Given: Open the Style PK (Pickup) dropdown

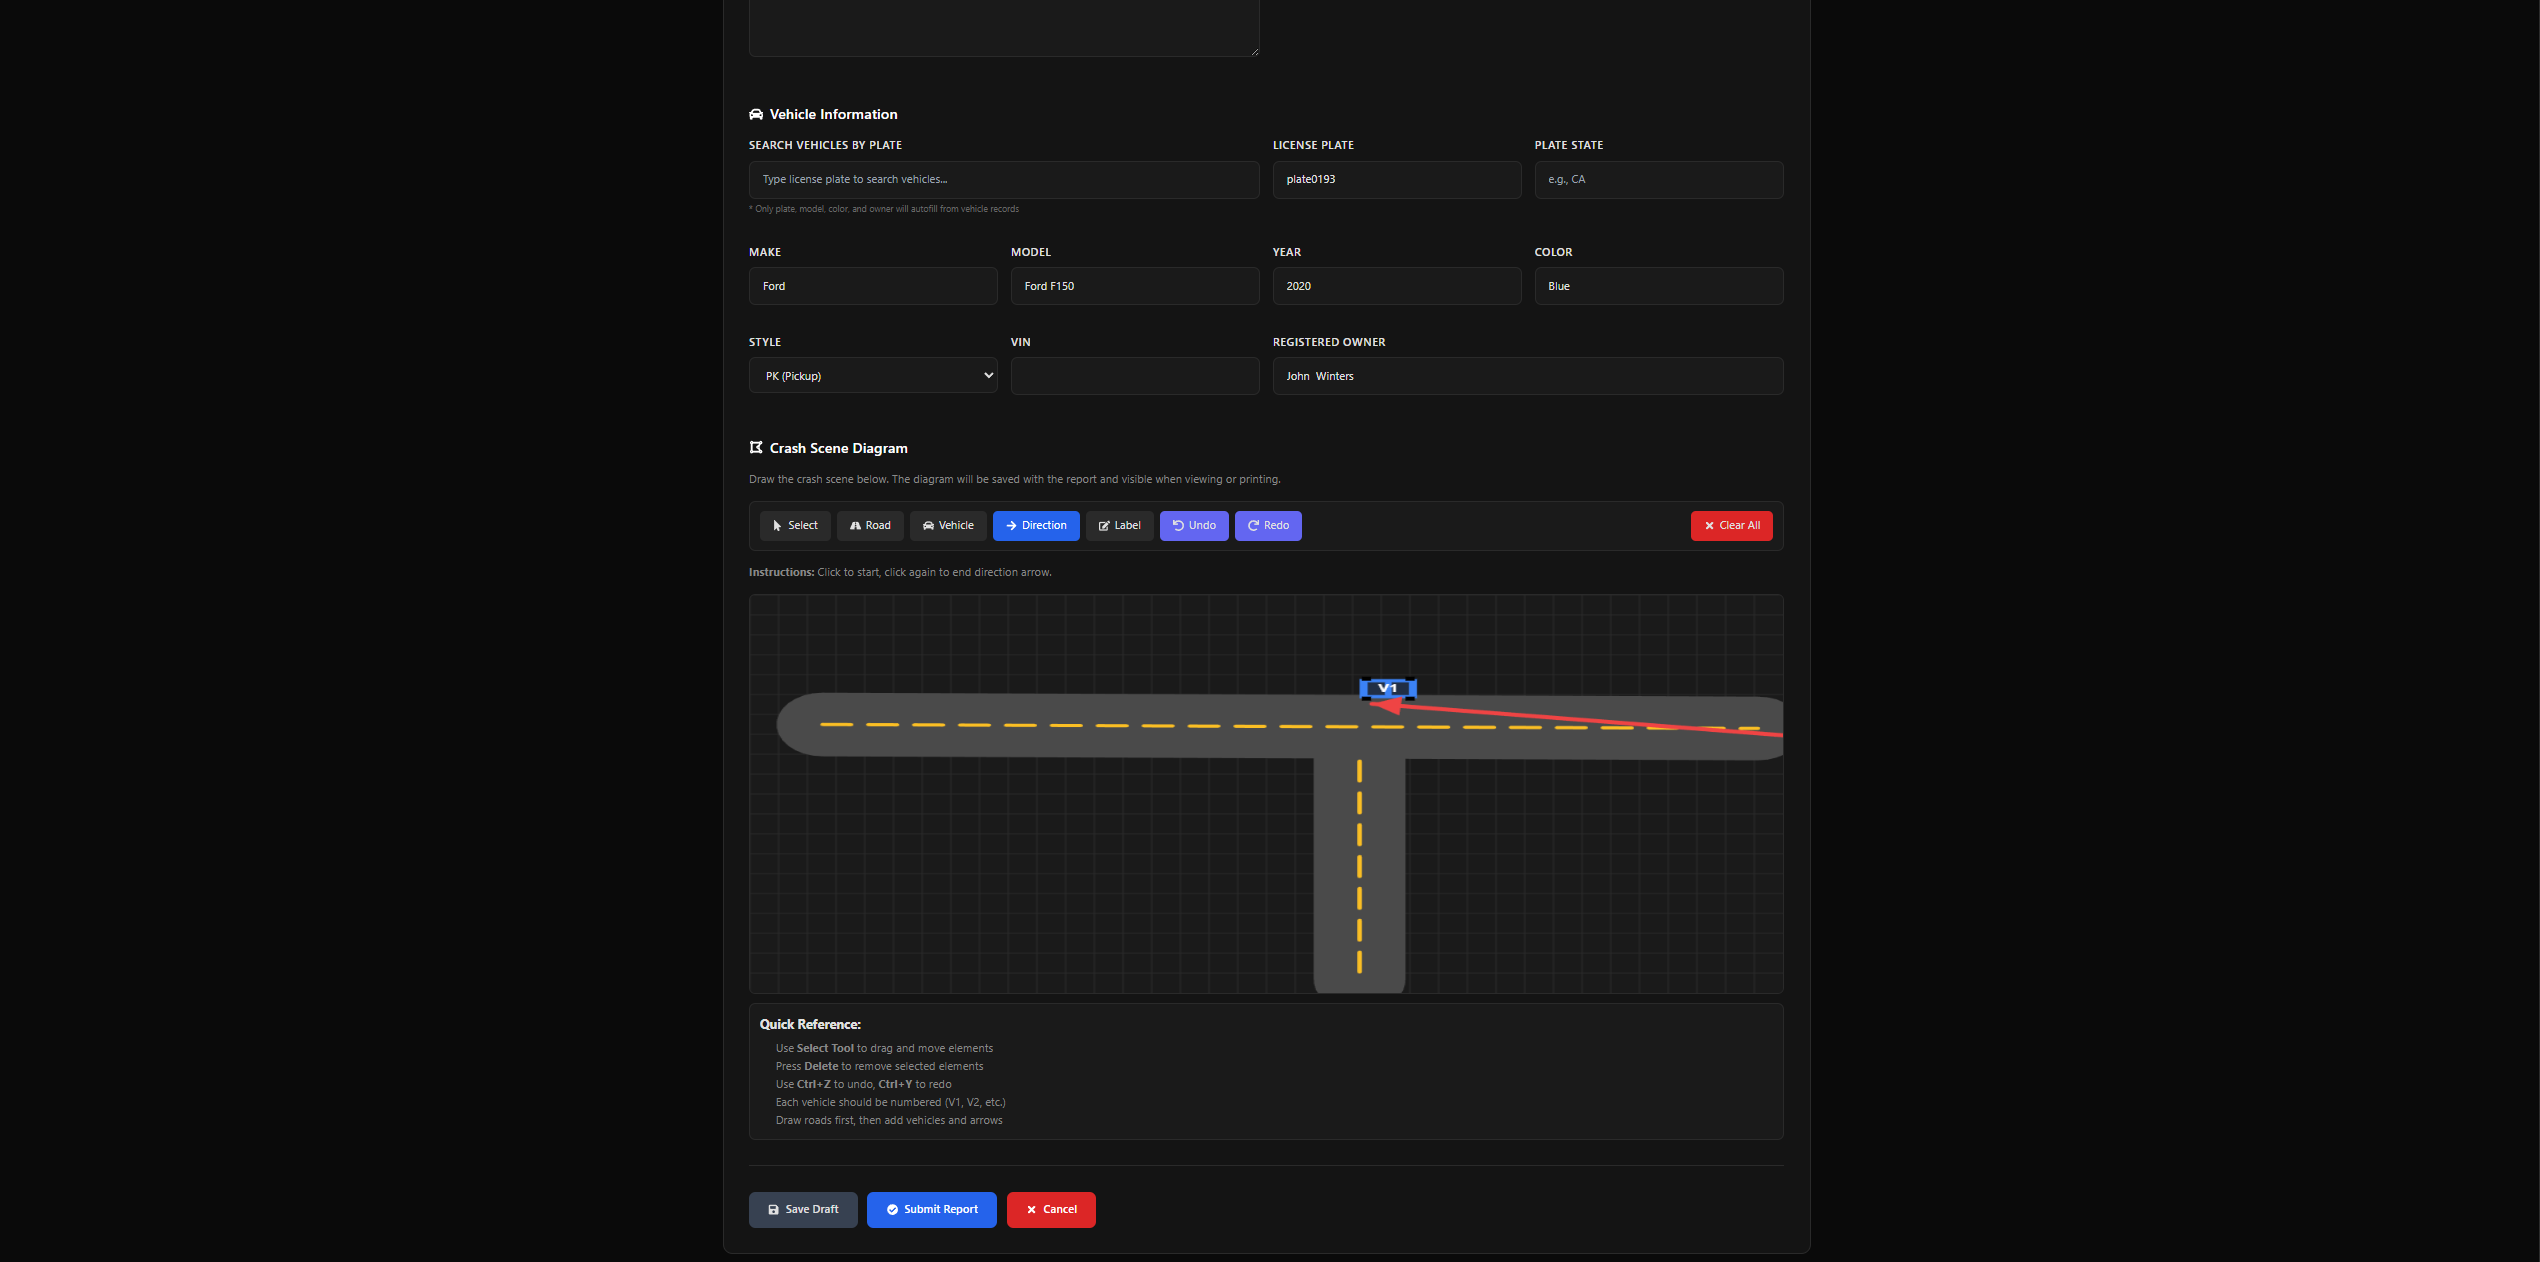Looking at the screenshot, I should pos(872,376).
